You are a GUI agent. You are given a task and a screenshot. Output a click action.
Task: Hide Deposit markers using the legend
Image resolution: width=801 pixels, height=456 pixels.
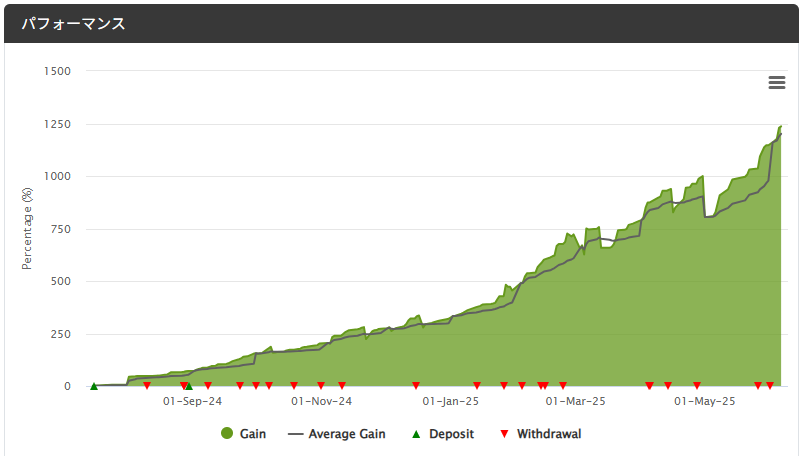pos(445,434)
